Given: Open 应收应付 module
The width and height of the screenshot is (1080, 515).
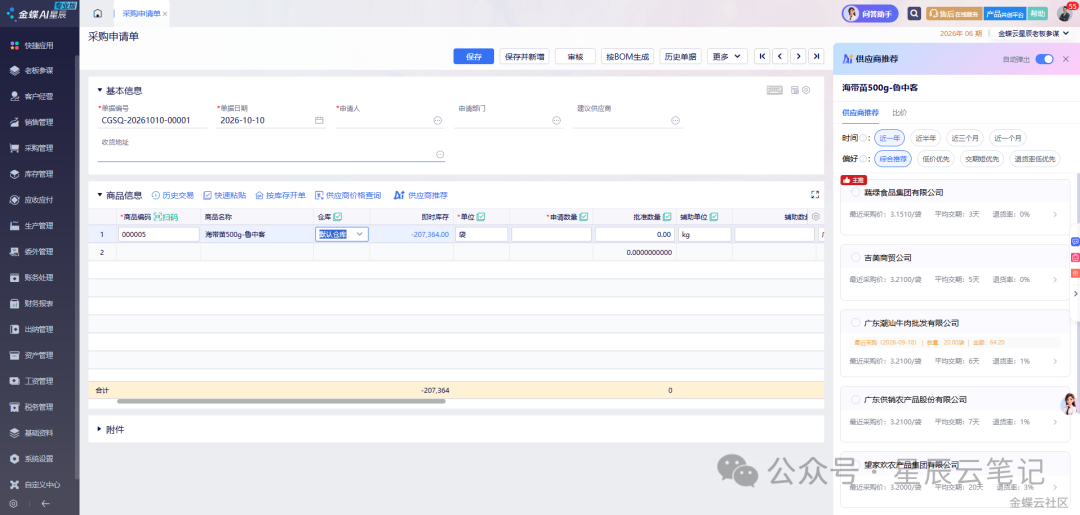Looking at the screenshot, I should [40, 200].
